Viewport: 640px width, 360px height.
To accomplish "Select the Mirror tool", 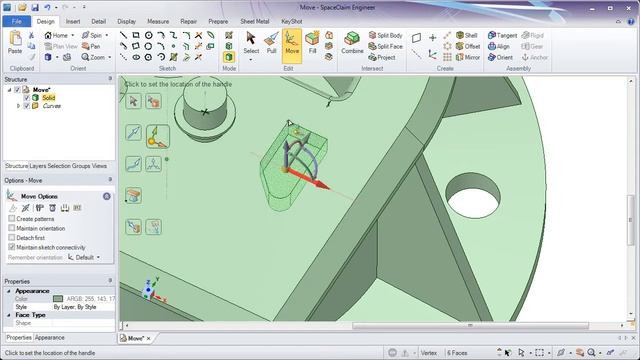I will pos(468,58).
